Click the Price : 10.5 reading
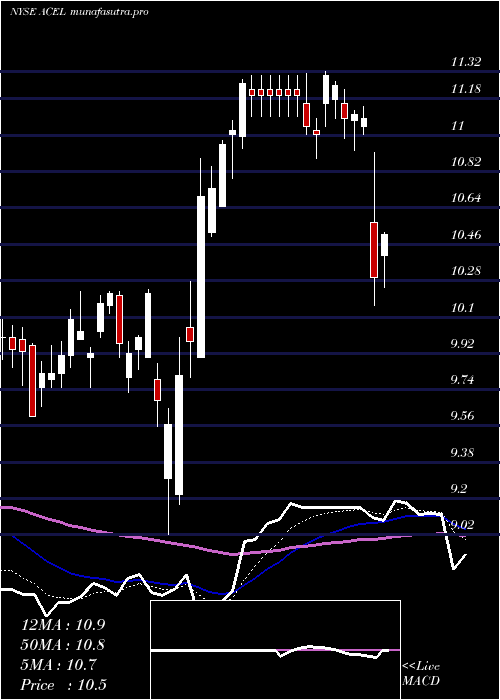 [64, 685]
